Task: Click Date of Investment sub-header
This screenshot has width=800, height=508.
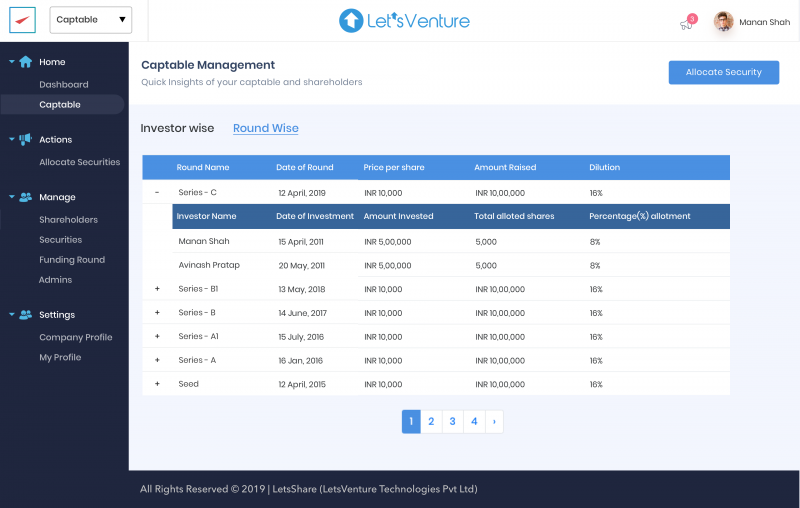Action: [x=315, y=216]
